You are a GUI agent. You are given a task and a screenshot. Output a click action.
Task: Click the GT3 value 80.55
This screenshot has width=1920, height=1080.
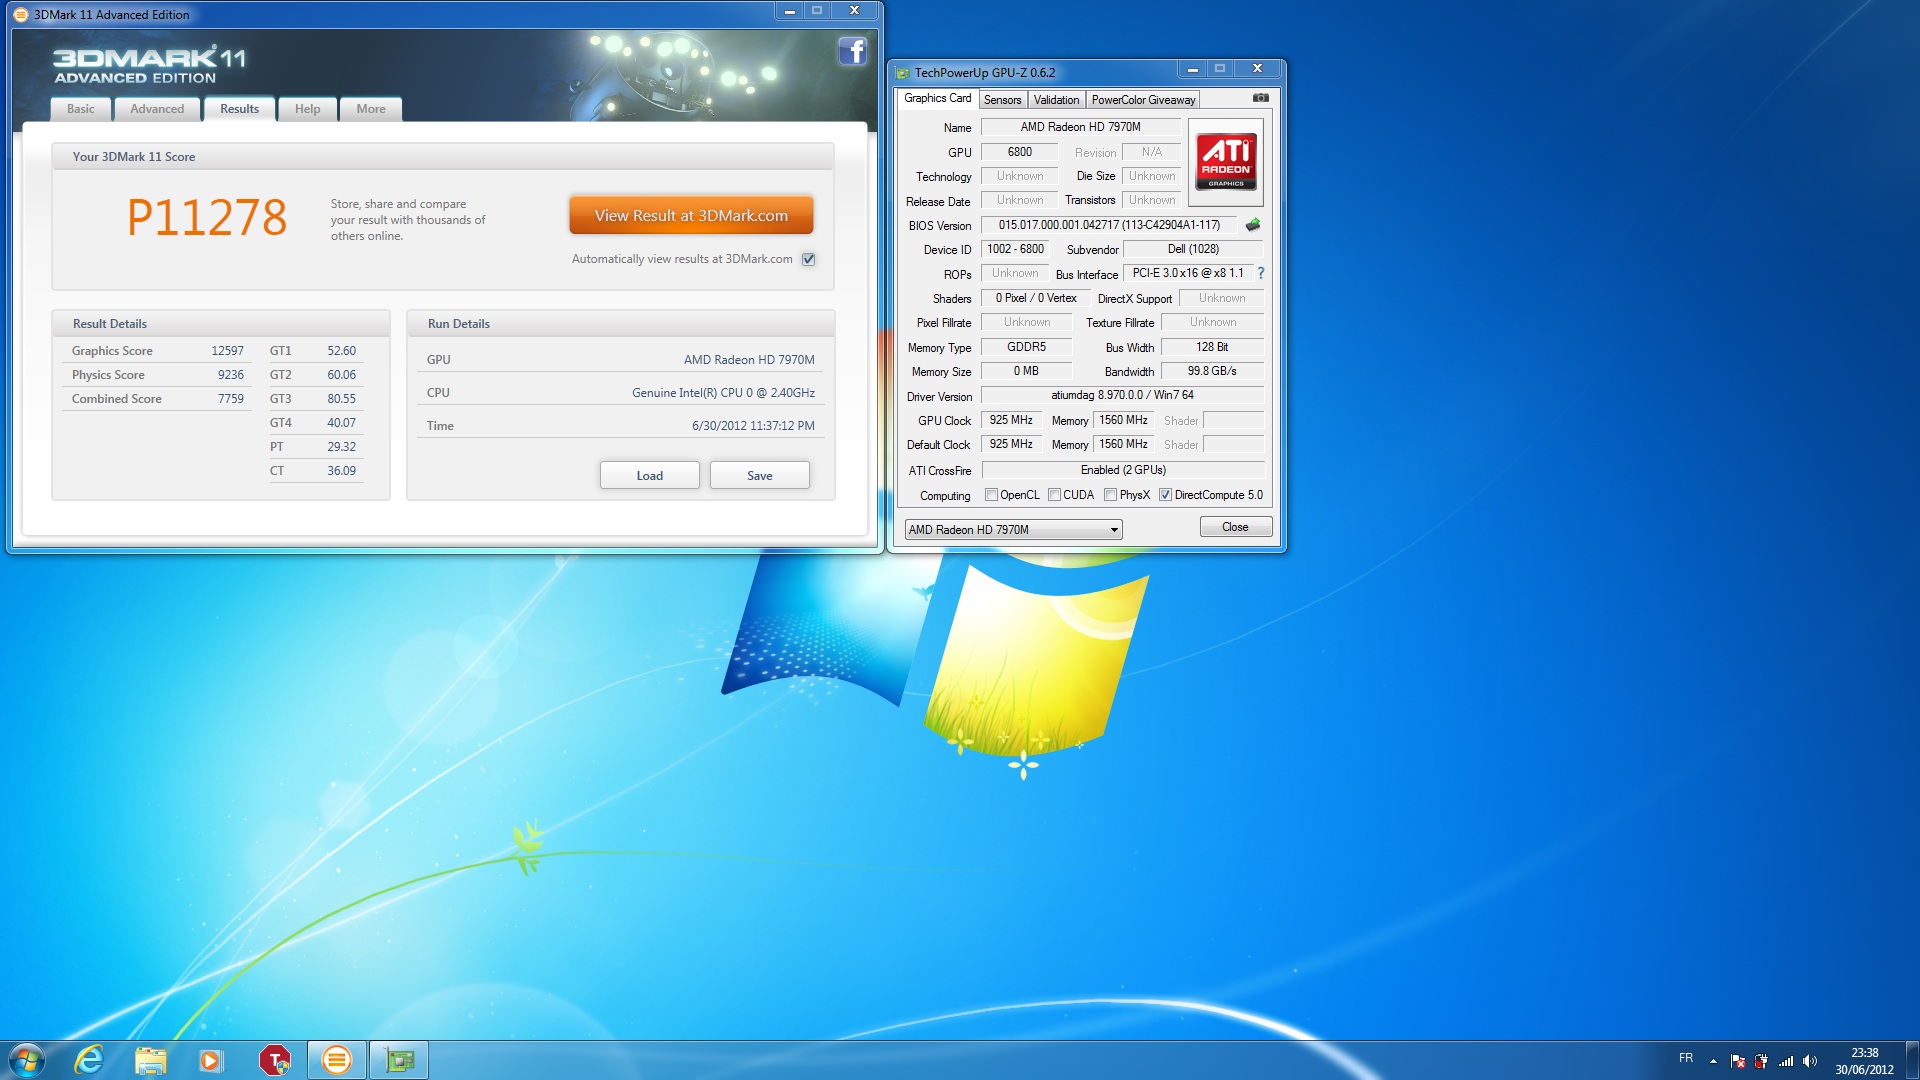coord(341,399)
